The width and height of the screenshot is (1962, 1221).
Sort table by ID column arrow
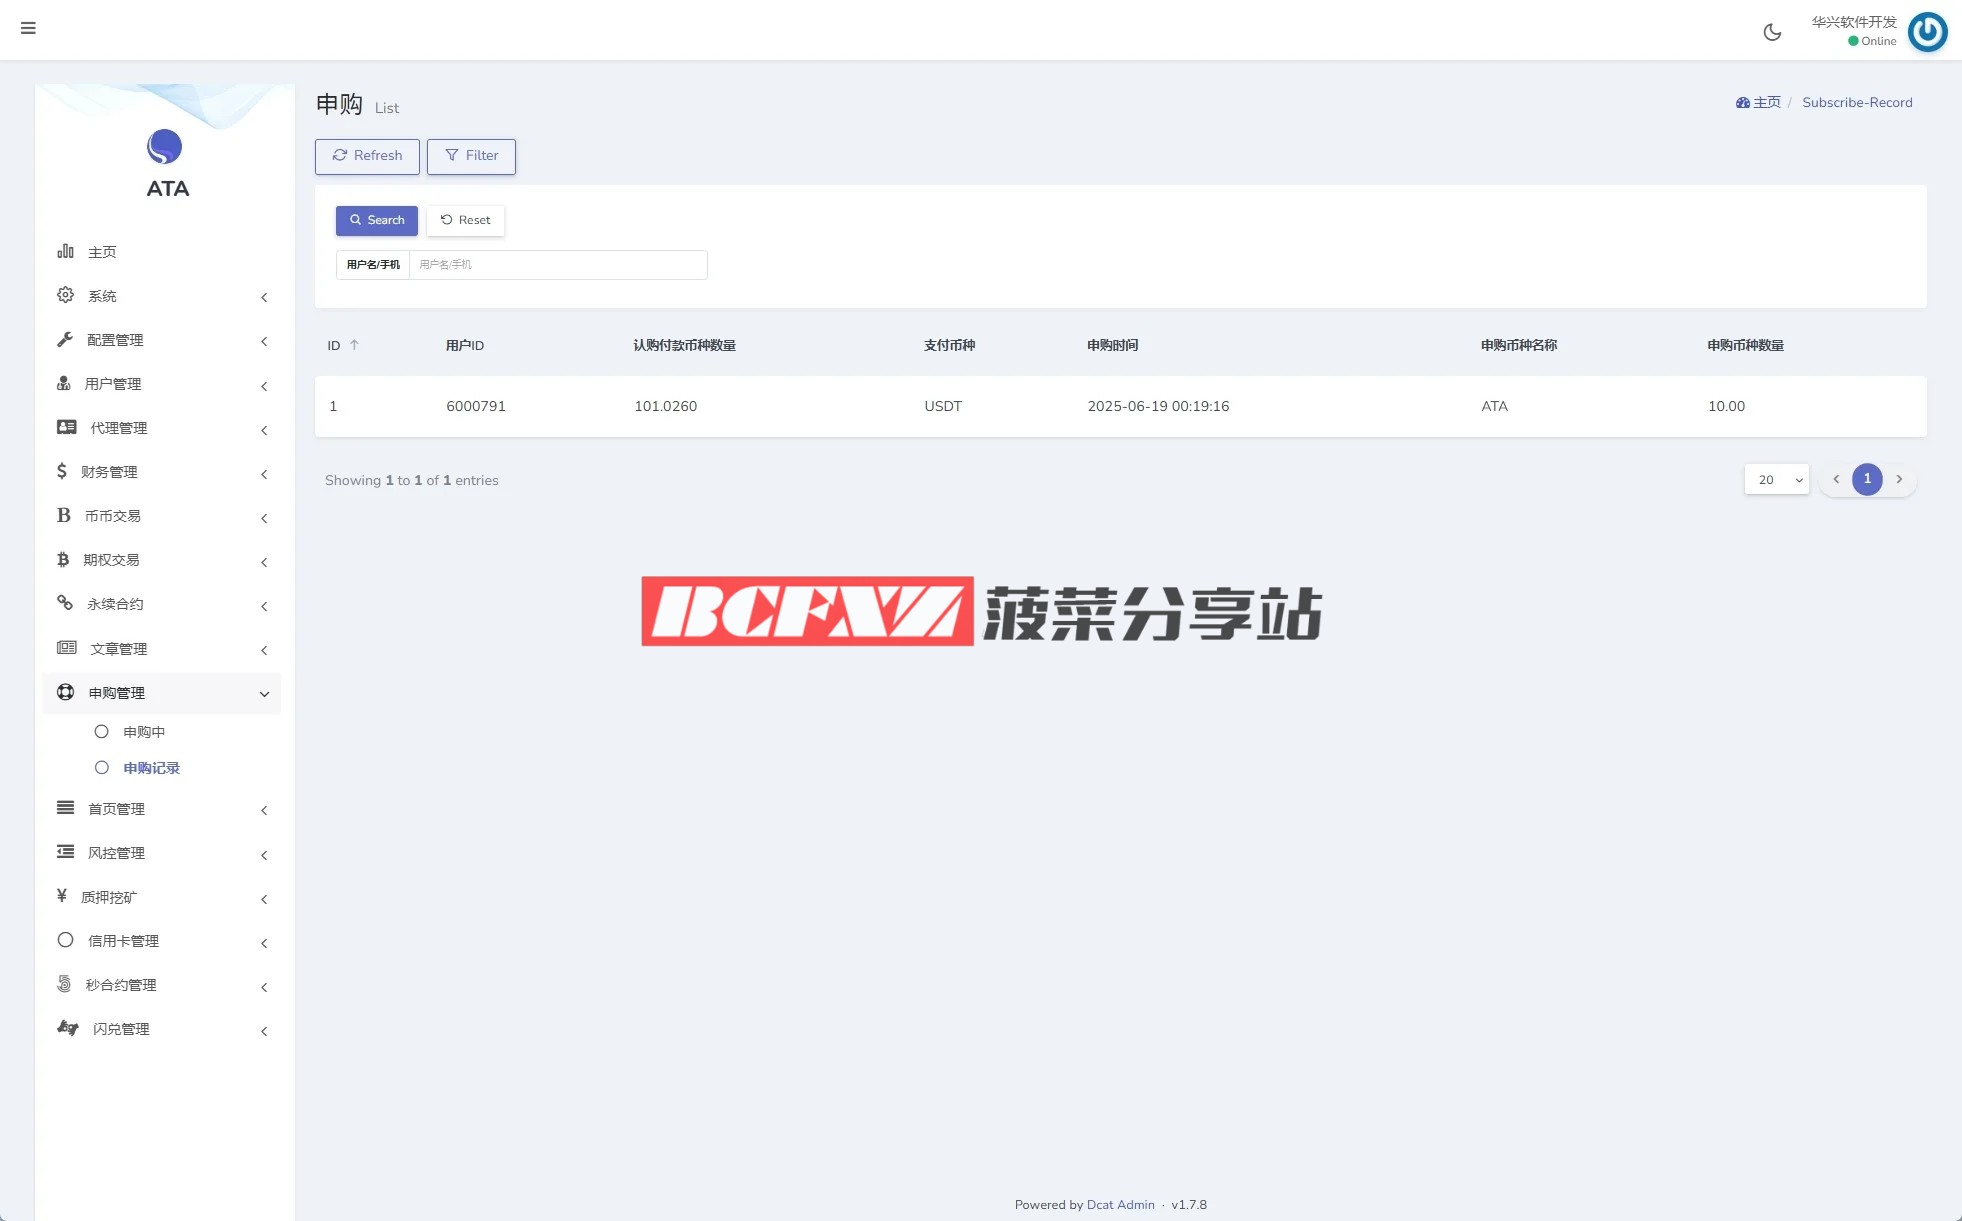[x=354, y=345]
